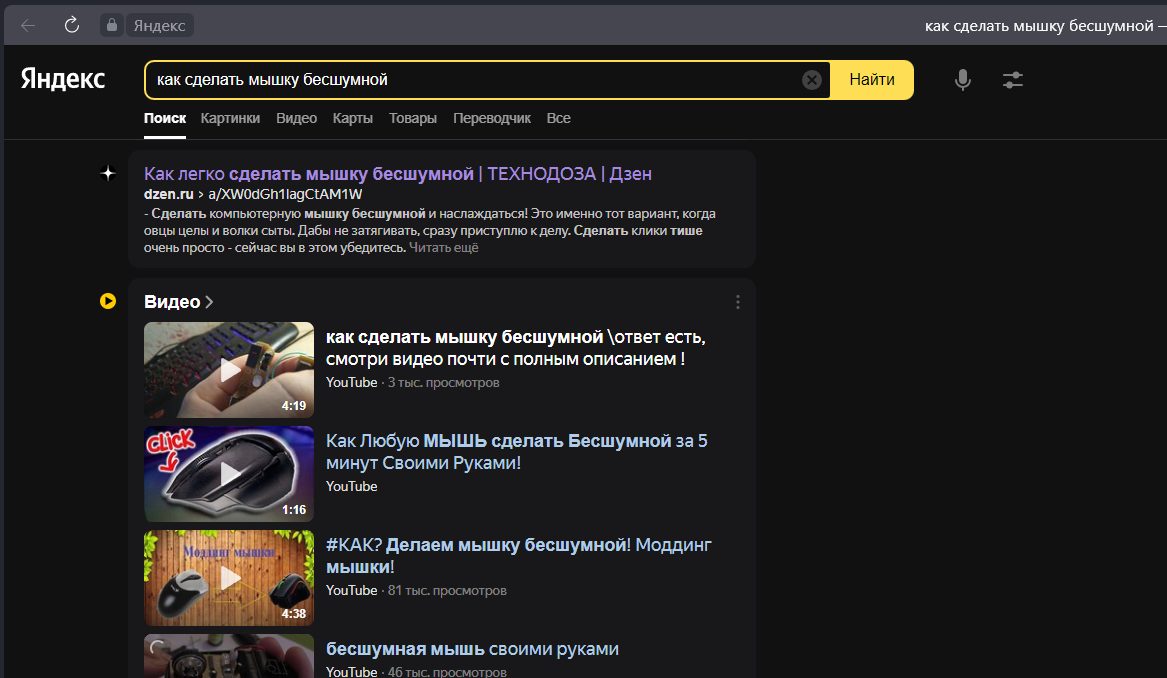Screen dimensions: 1167x678
Task: Click the dzen.ru URL breadcrumb
Action: (x=253, y=194)
